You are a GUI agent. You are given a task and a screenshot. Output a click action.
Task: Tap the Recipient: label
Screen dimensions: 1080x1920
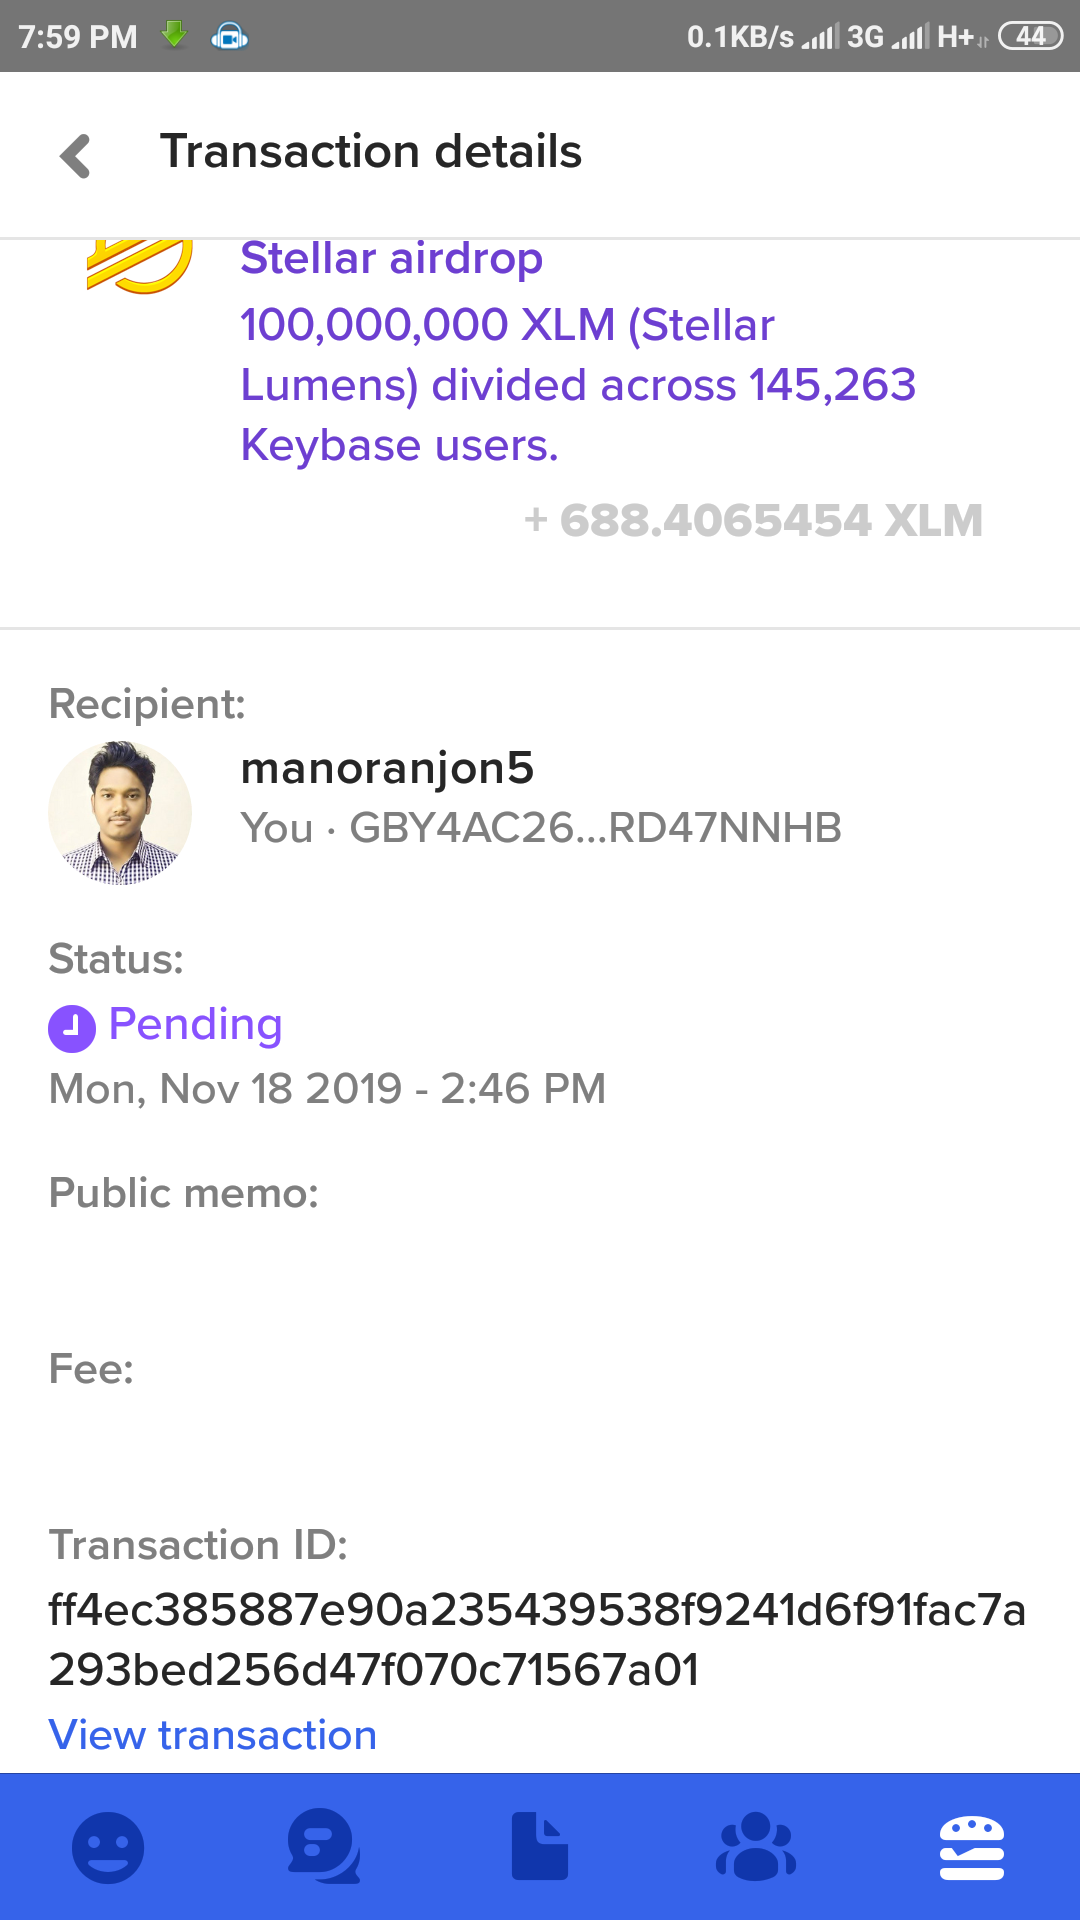[x=147, y=704]
